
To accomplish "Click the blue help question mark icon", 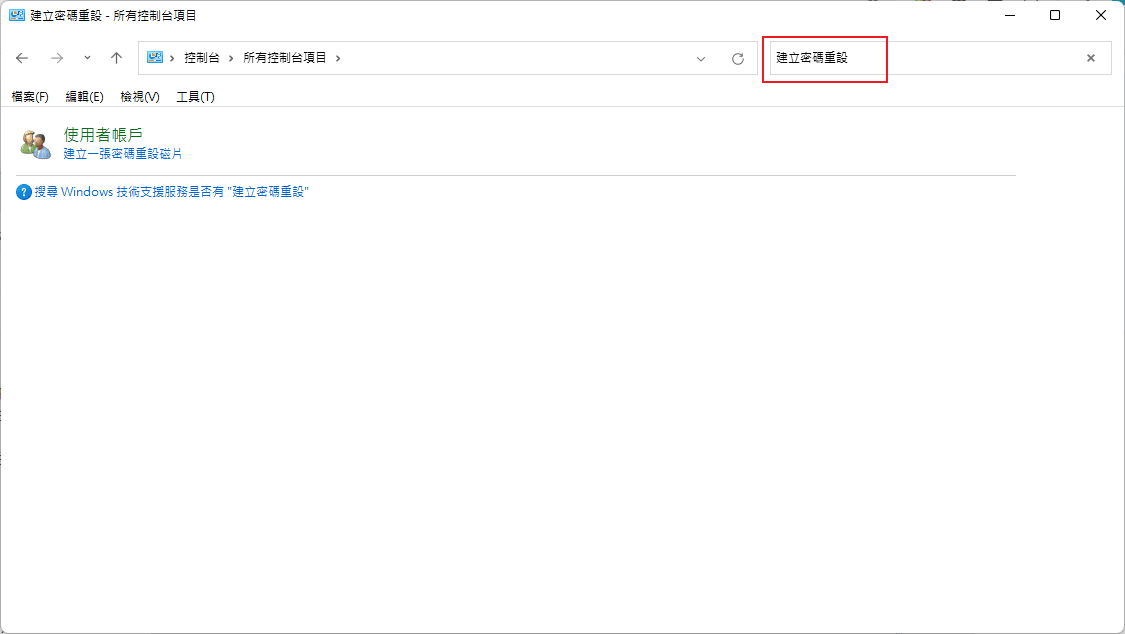I will click(x=22, y=191).
